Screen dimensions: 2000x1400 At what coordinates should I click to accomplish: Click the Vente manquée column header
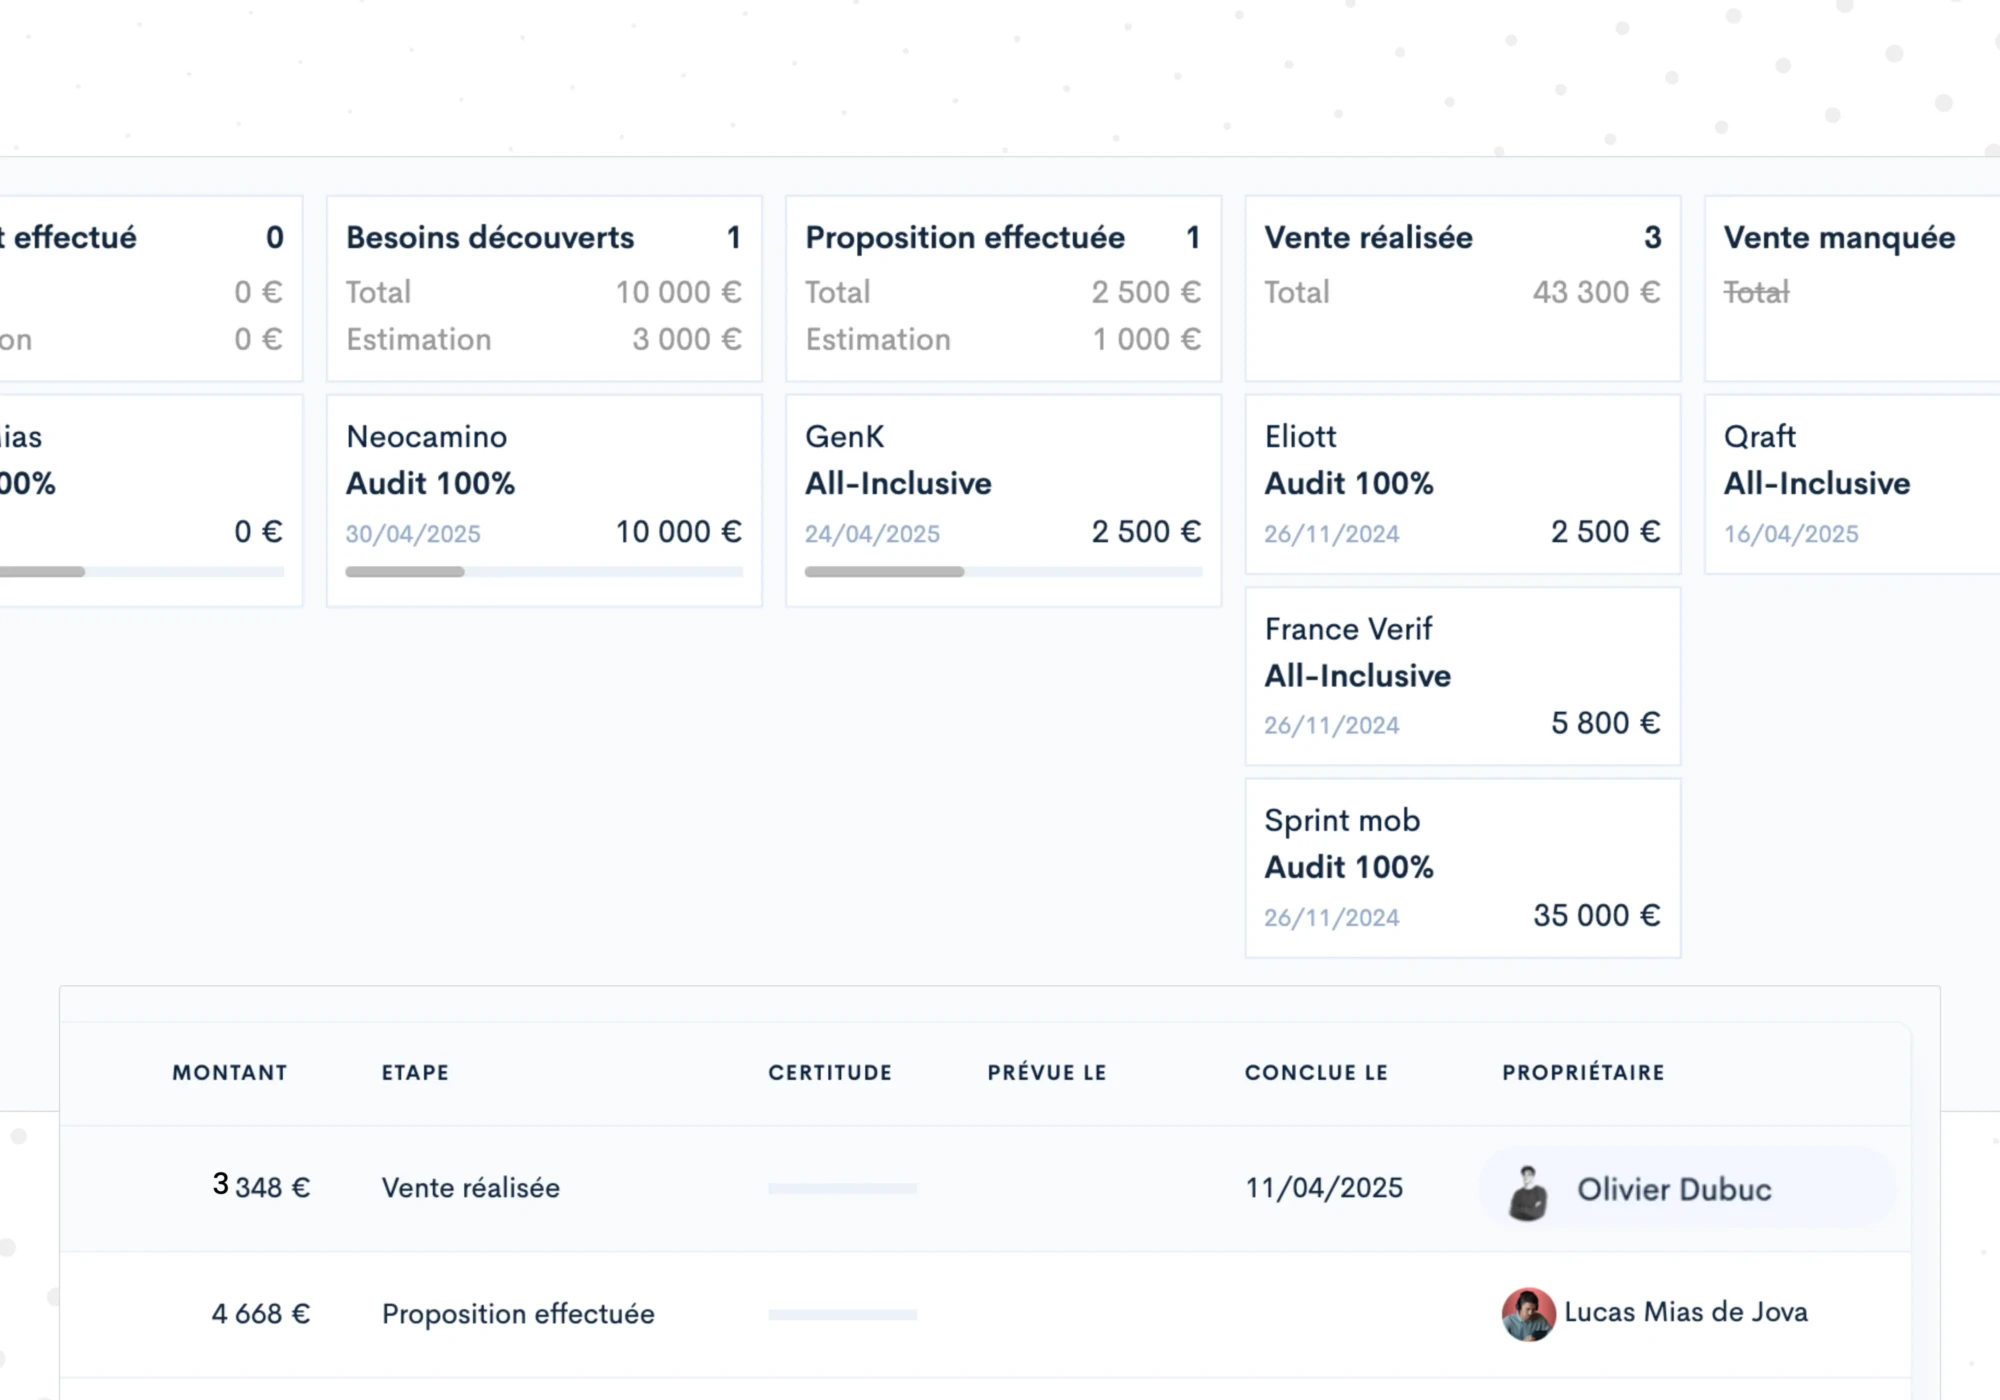pyautogui.click(x=1839, y=238)
